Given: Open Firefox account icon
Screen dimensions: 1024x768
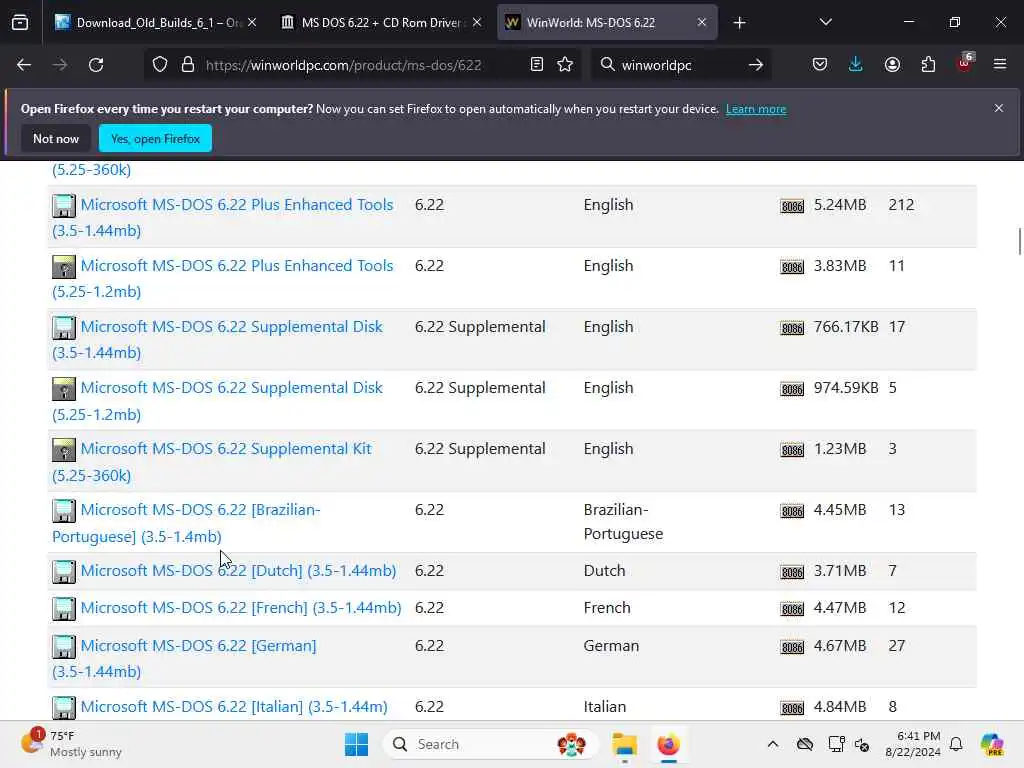Looking at the screenshot, I should [892, 65].
